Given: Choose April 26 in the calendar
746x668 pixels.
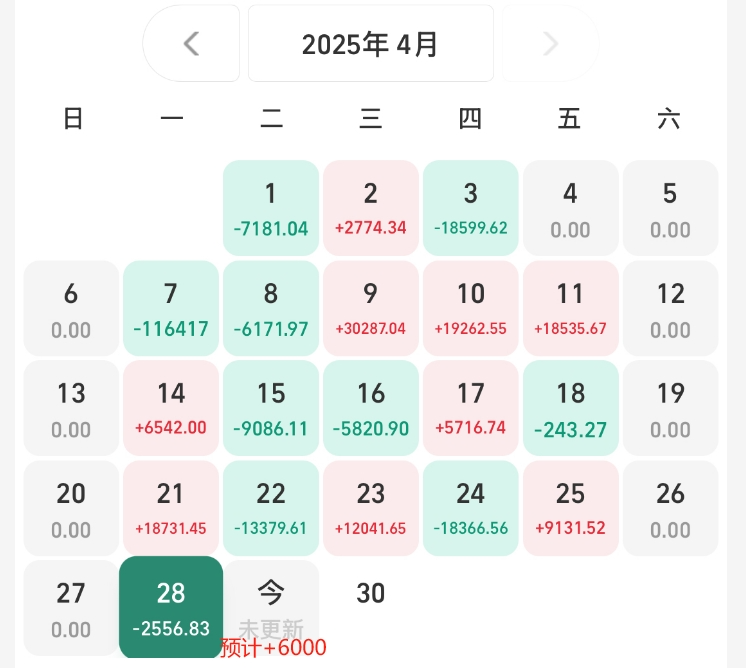Looking at the screenshot, I should click(x=670, y=508).
